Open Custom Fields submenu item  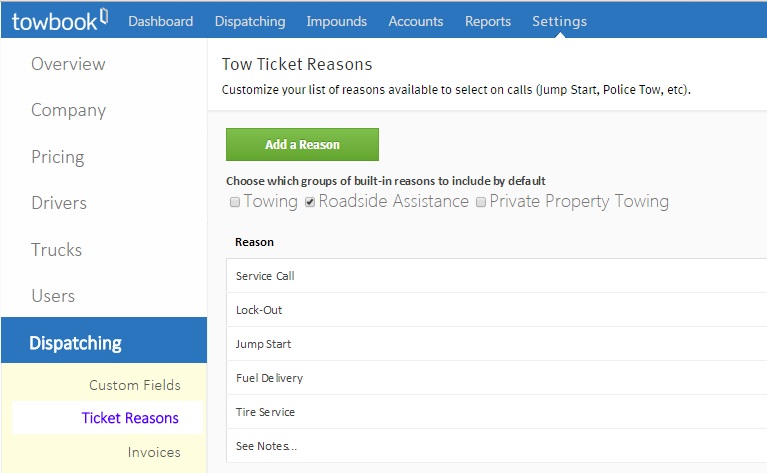pos(135,385)
